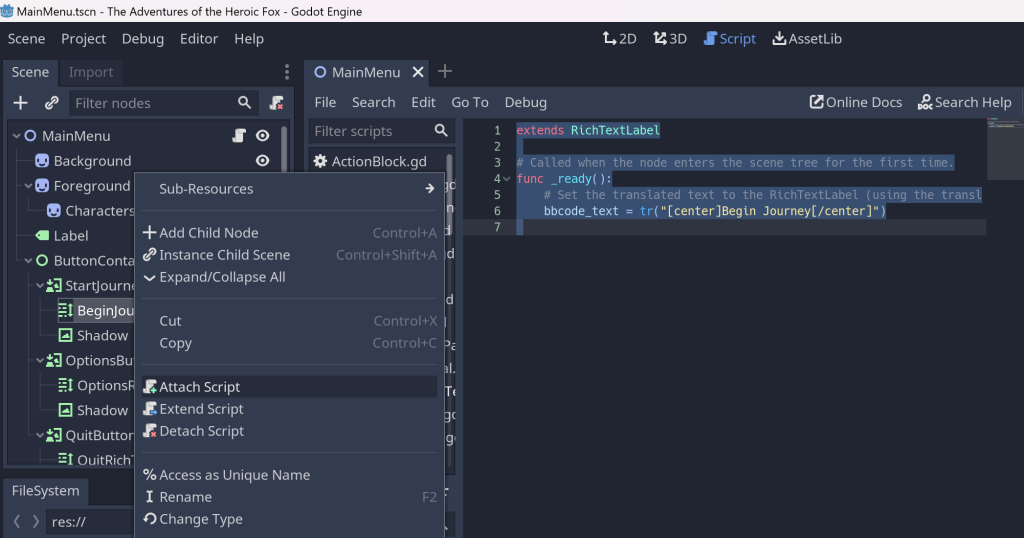Click the Filter scripts input field
This screenshot has height=538, width=1024.
370,131
